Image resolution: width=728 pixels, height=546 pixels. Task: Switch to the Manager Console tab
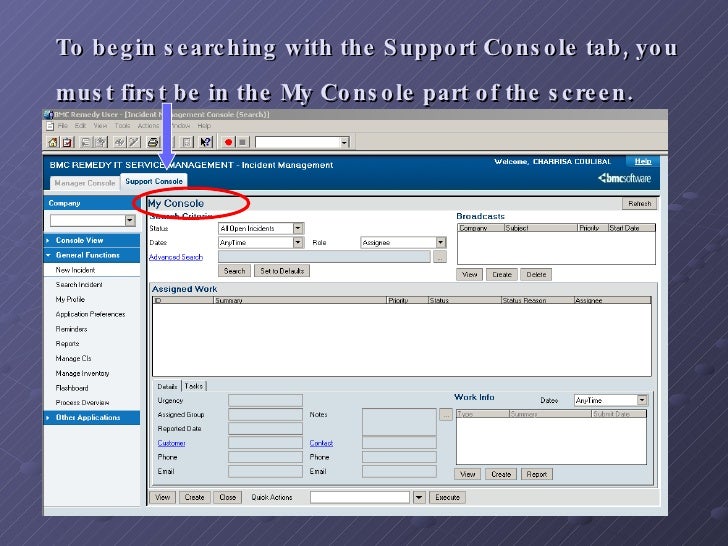pyautogui.click(x=84, y=183)
